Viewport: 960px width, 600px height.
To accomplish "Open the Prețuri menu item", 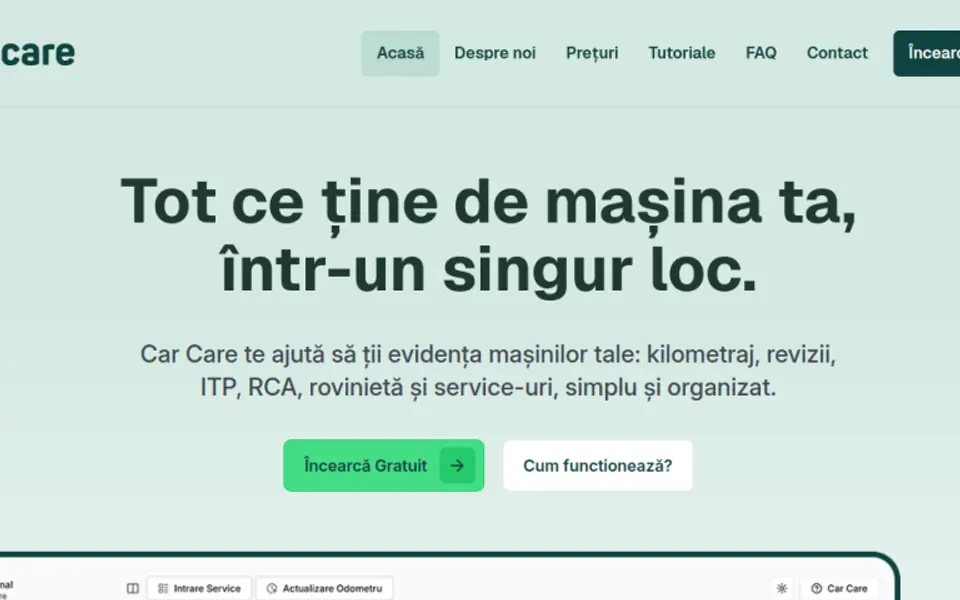I will point(592,53).
